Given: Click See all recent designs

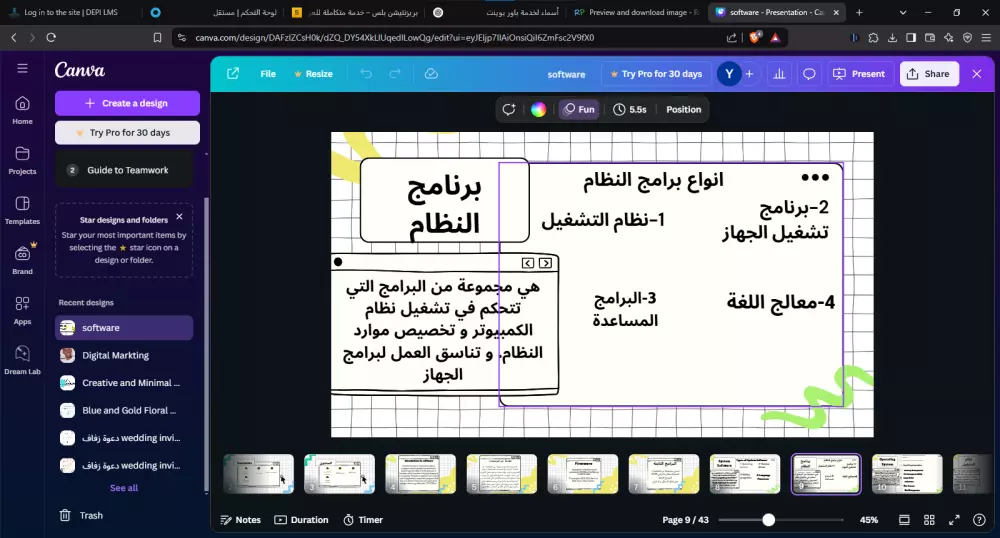Looking at the screenshot, I should [124, 488].
